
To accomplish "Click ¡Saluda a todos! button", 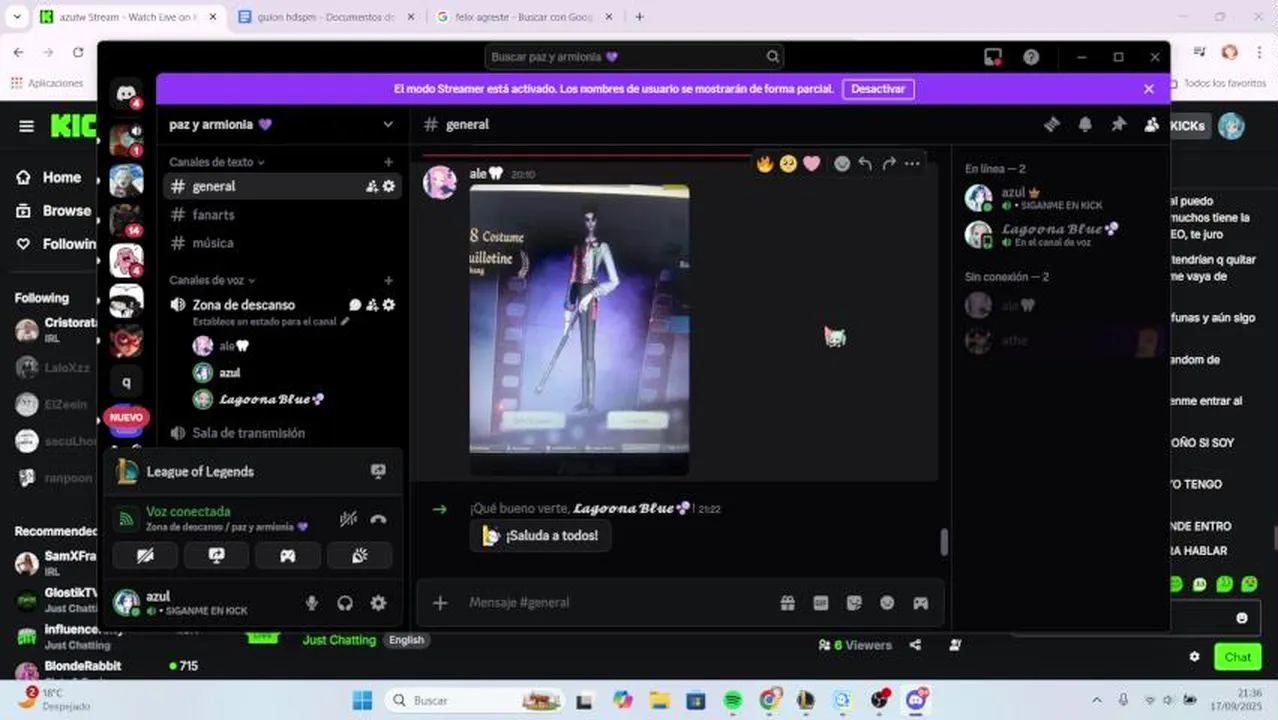I will (x=540, y=536).
